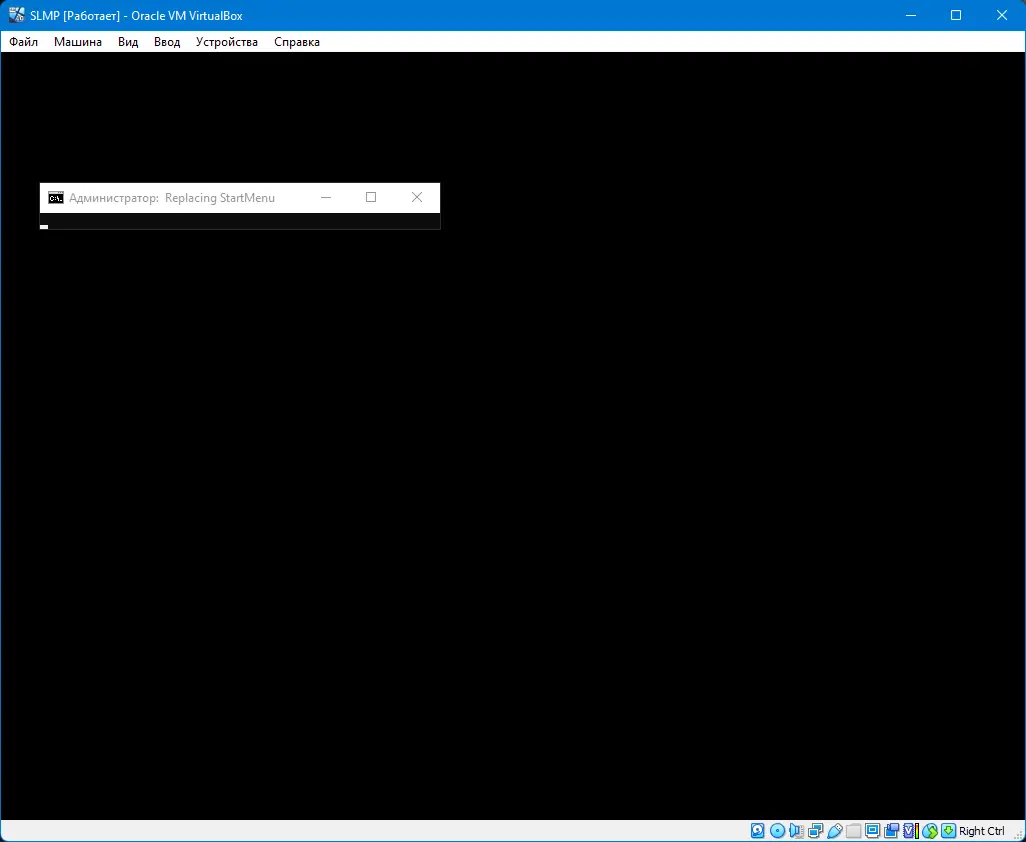Open the Машина menu
The image size is (1026, 842).
(x=78, y=42)
